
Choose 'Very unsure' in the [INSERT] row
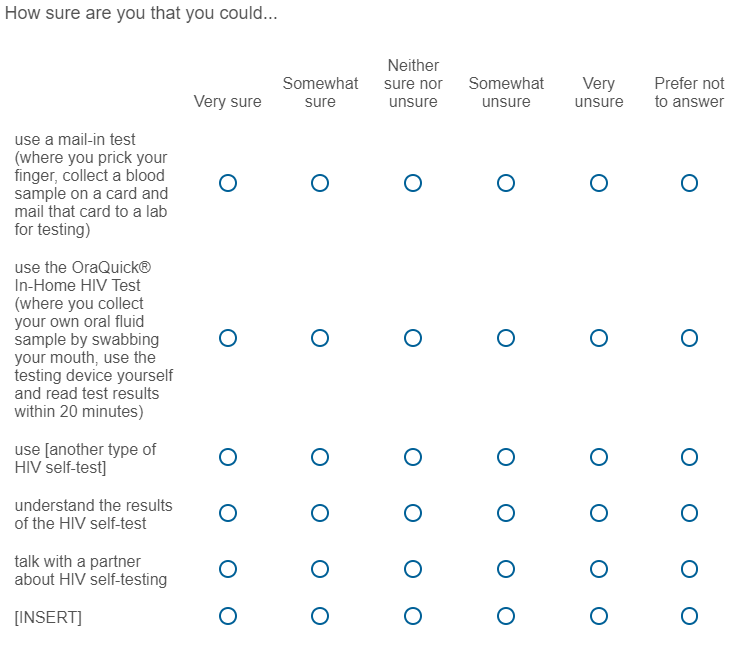(x=599, y=616)
